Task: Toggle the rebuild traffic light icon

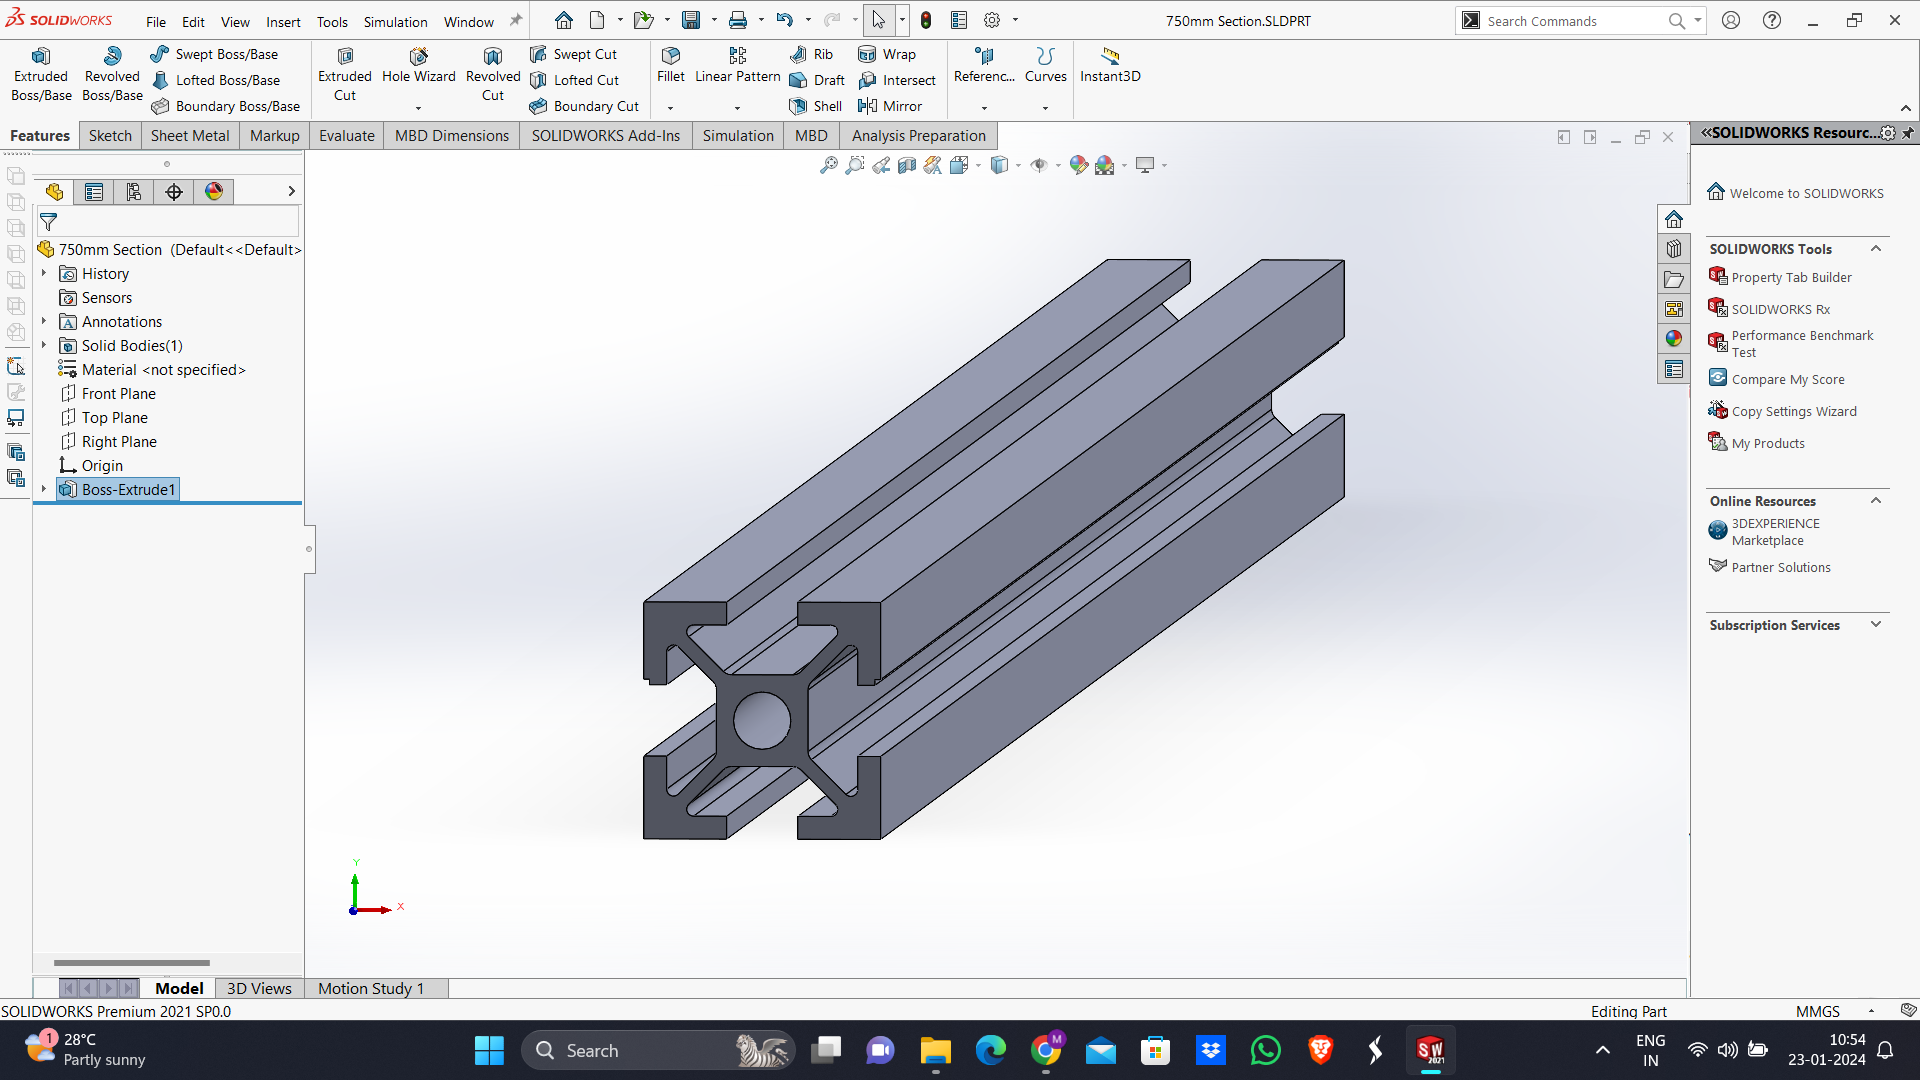Action: [x=926, y=20]
